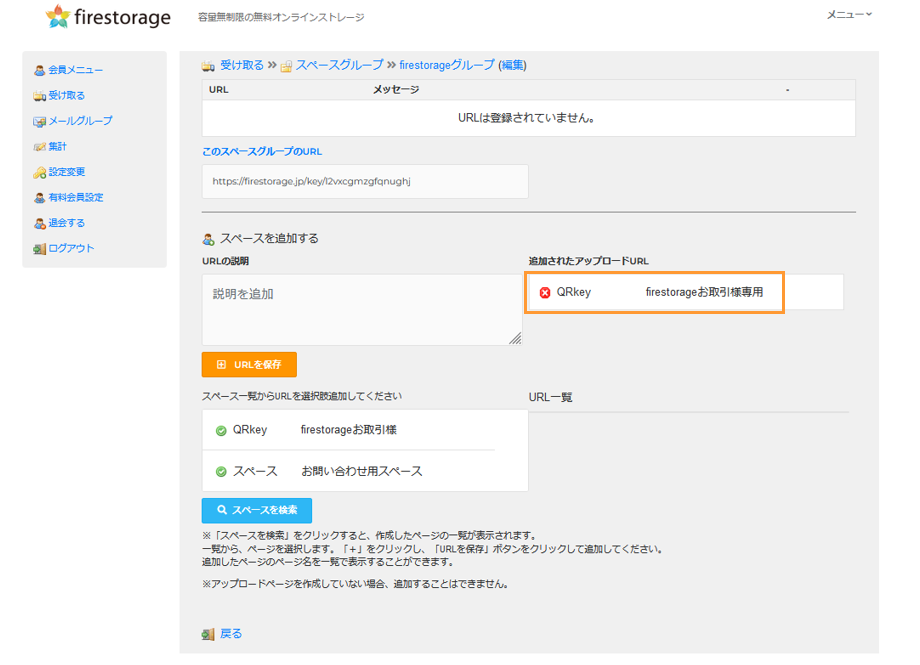The width and height of the screenshot is (920, 665).
Task: Click the 設定変更 keys icon
Action: coord(39,173)
